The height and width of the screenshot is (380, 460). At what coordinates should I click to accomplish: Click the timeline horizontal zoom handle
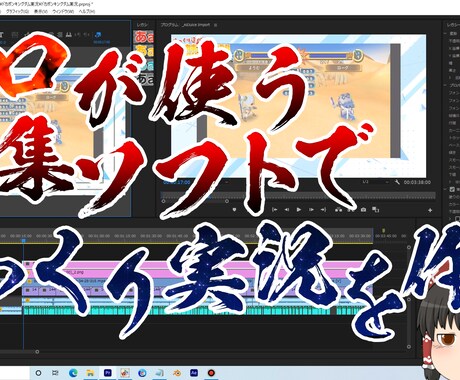click(x=37, y=352)
